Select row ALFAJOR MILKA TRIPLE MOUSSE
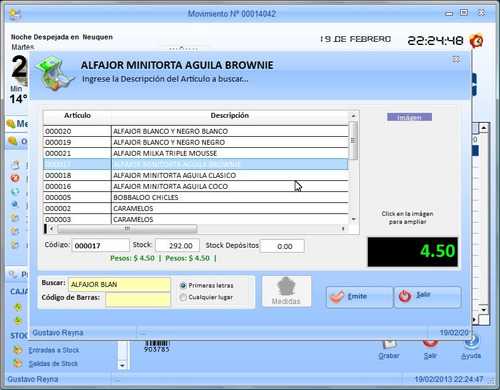 (x=196, y=153)
